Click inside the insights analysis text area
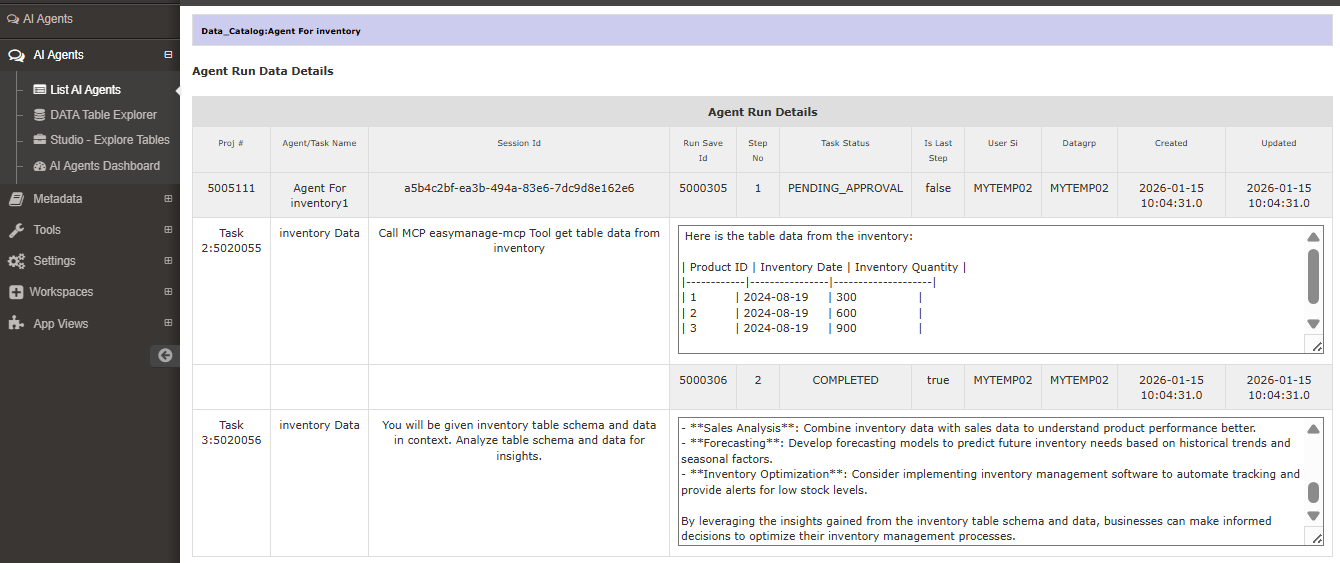Viewport: 1340px width, 563px height. pos(990,482)
